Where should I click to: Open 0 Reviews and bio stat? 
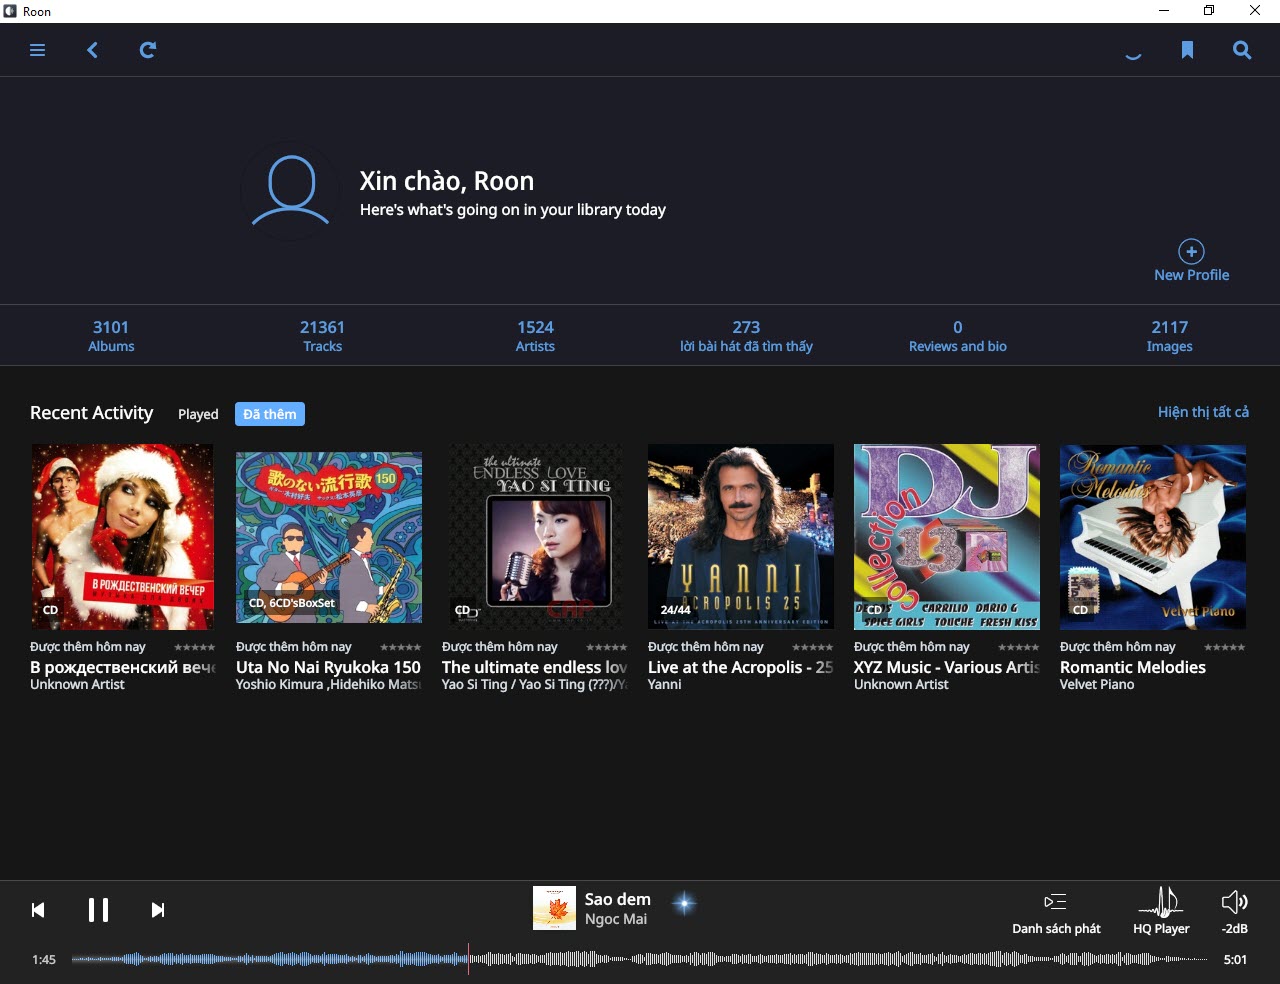958,336
